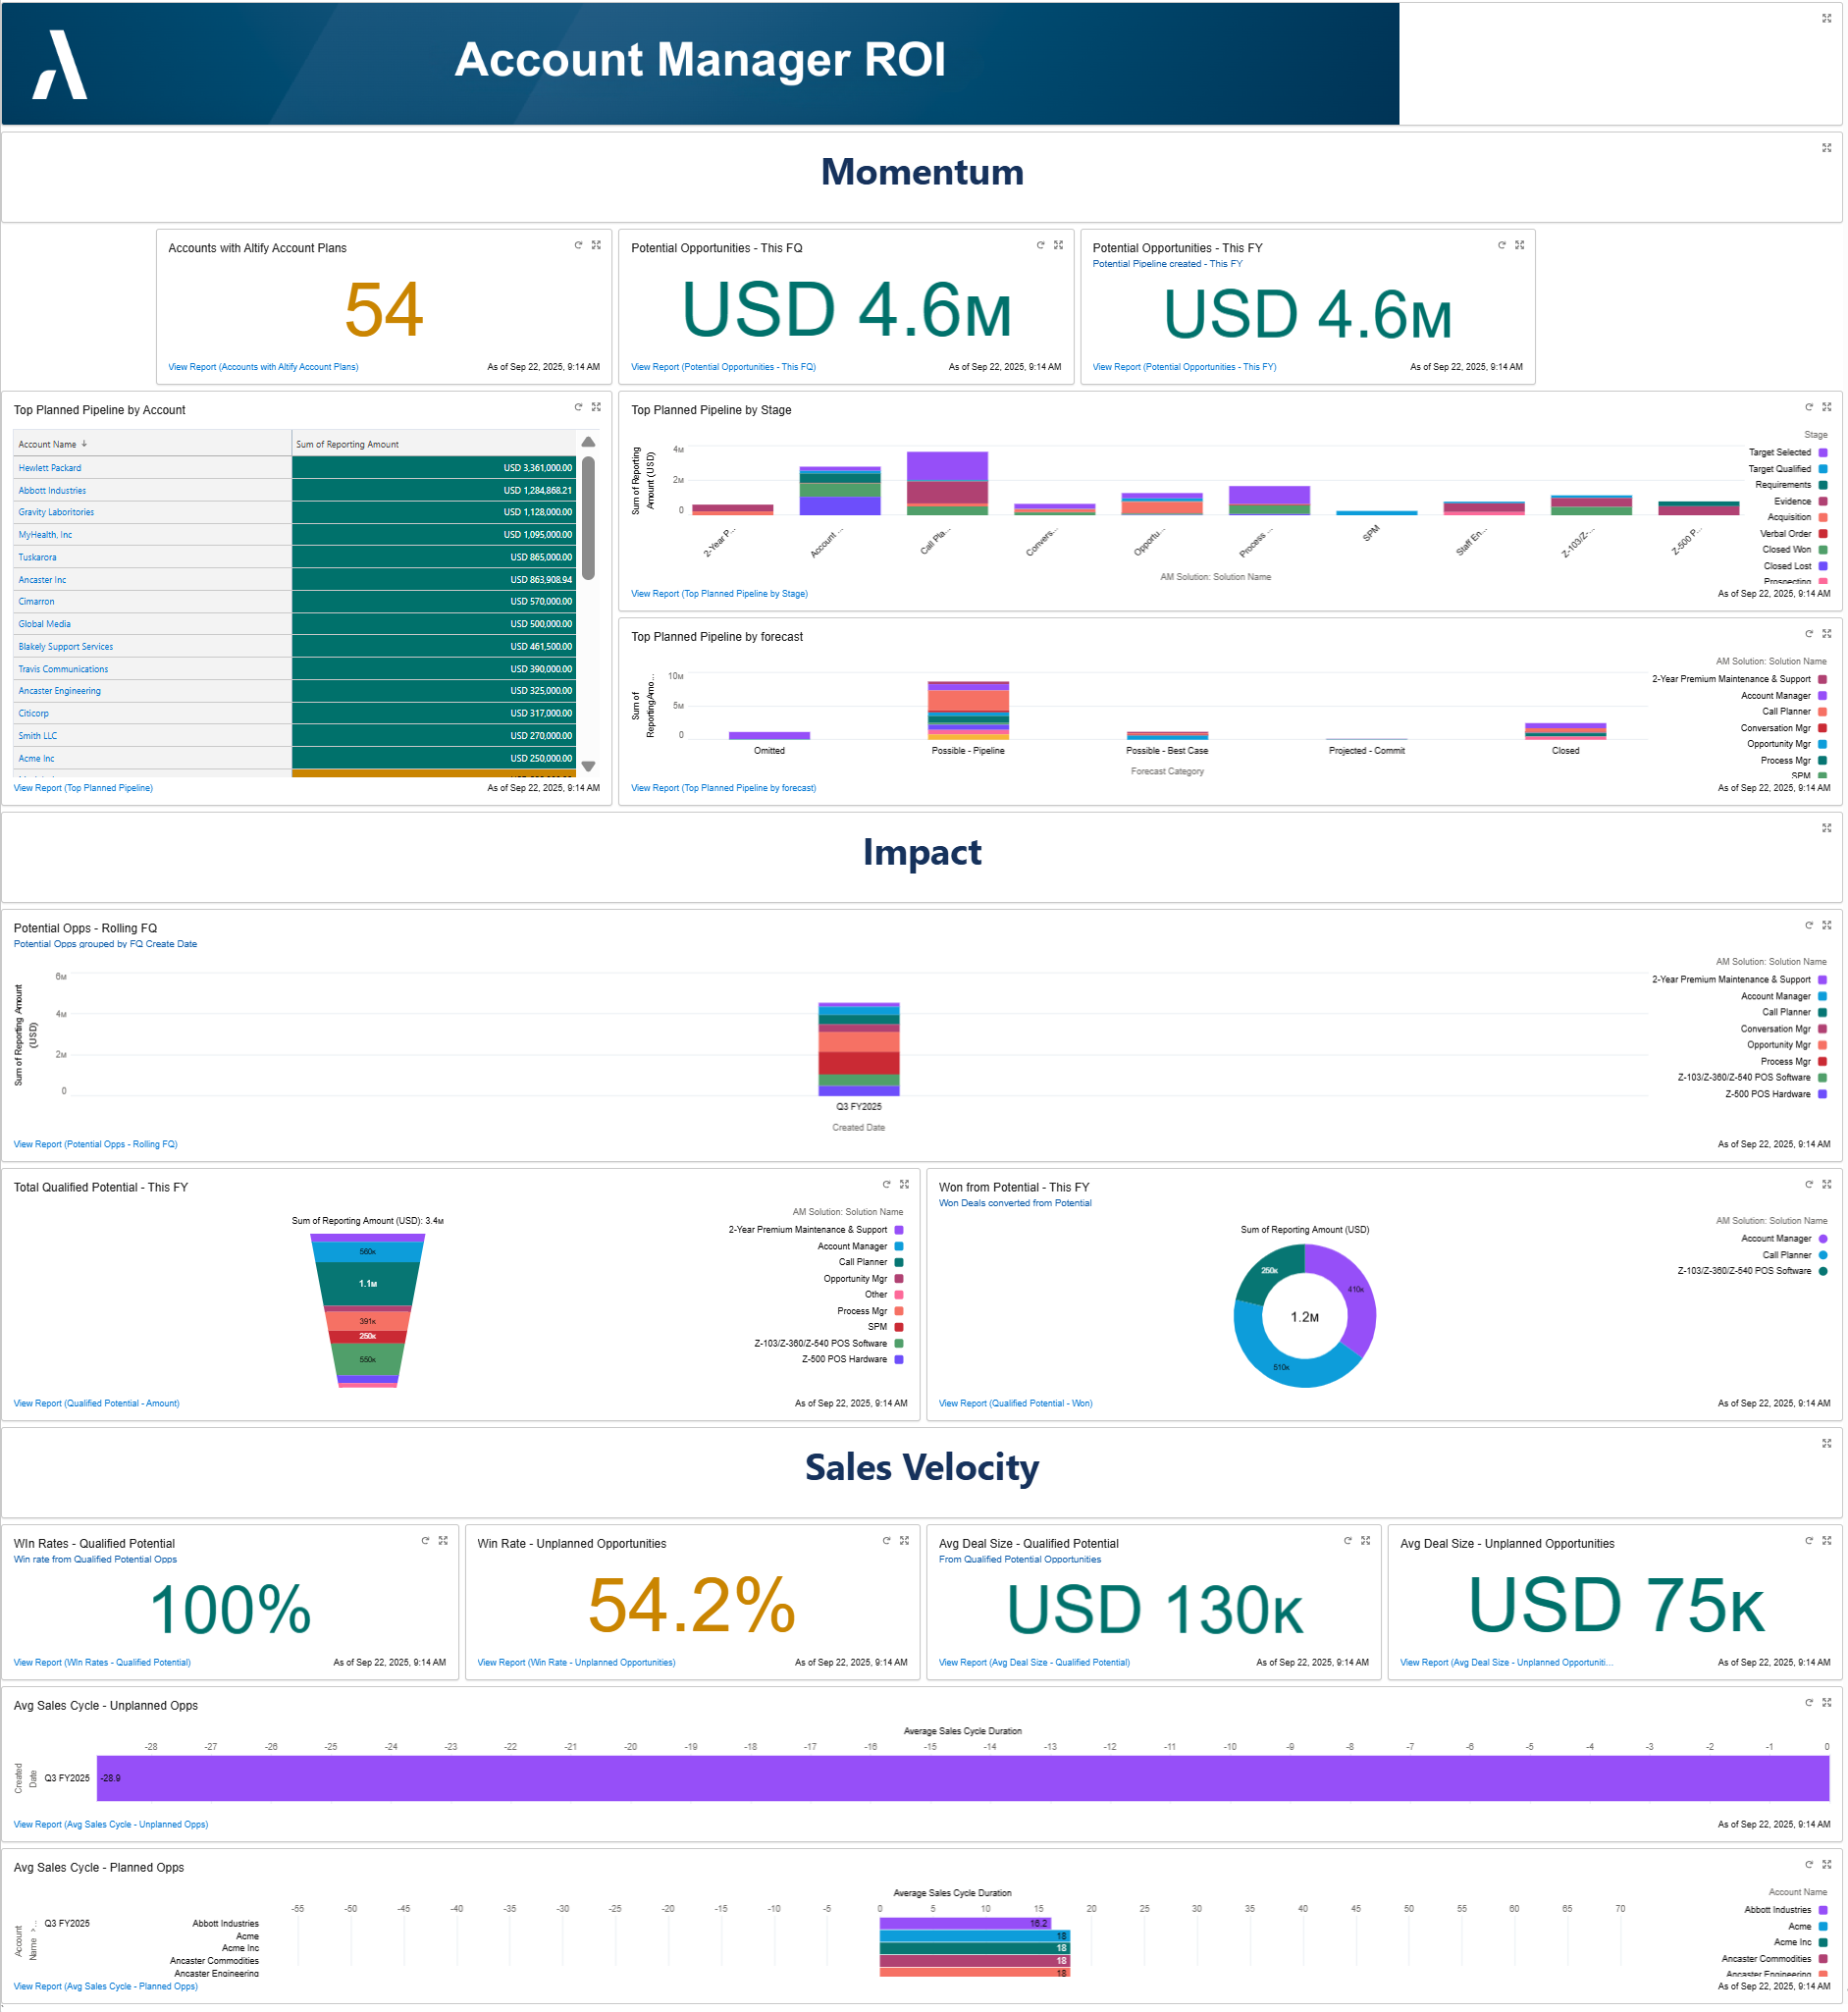The height and width of the screenshot is (2012, 1848).
Task: Expand the Won from Potential - This FY widget
Action: 1827,1185
